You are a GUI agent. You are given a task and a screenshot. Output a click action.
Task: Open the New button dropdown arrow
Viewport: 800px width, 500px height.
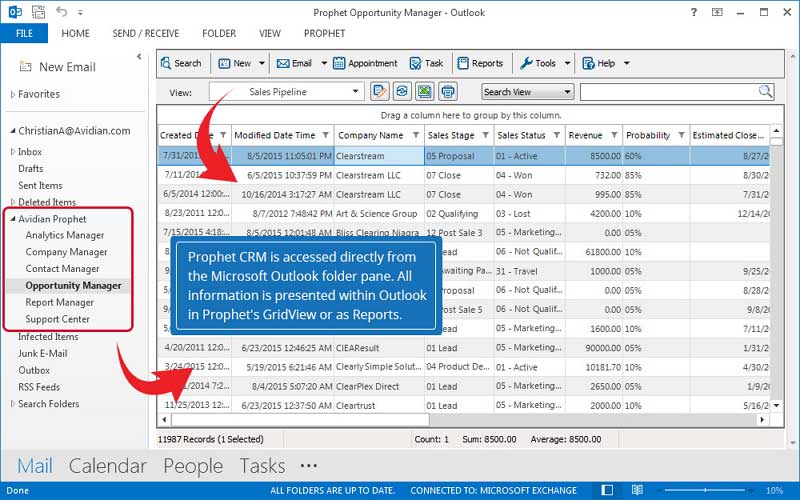tap(262, 63)
